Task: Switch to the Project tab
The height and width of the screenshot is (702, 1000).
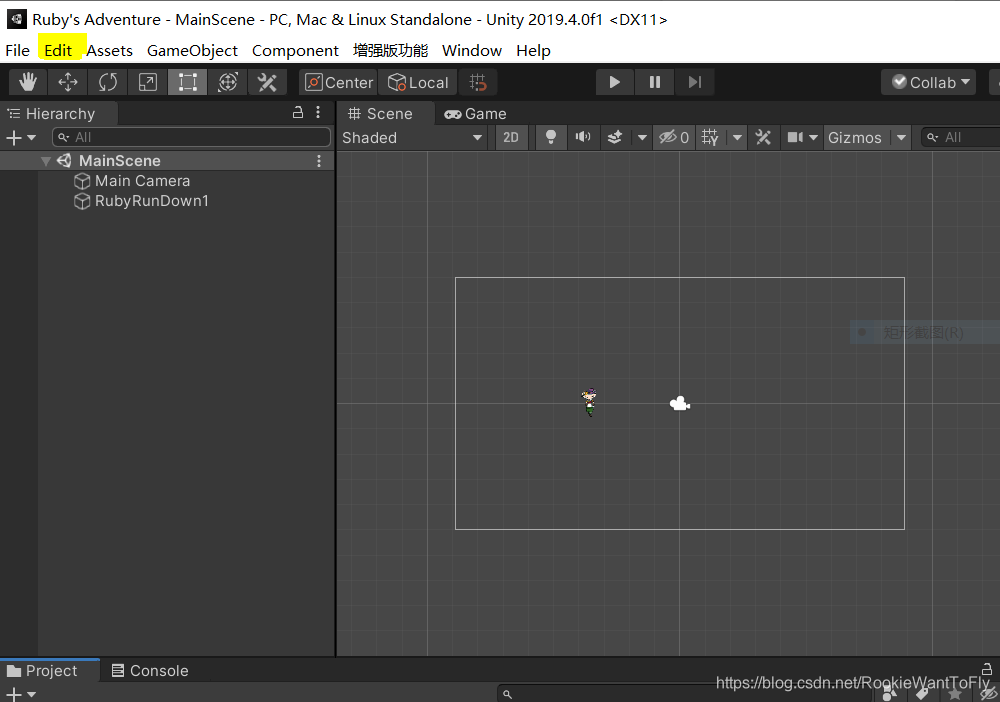Action: pos(50,671)
